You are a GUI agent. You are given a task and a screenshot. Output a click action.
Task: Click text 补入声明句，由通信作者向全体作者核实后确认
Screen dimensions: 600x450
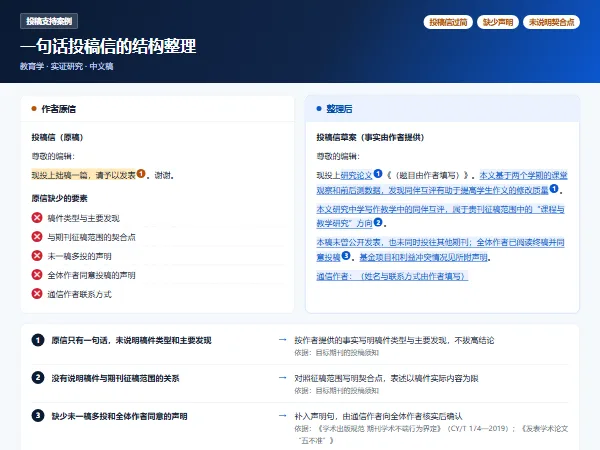[x=378, y=416]
